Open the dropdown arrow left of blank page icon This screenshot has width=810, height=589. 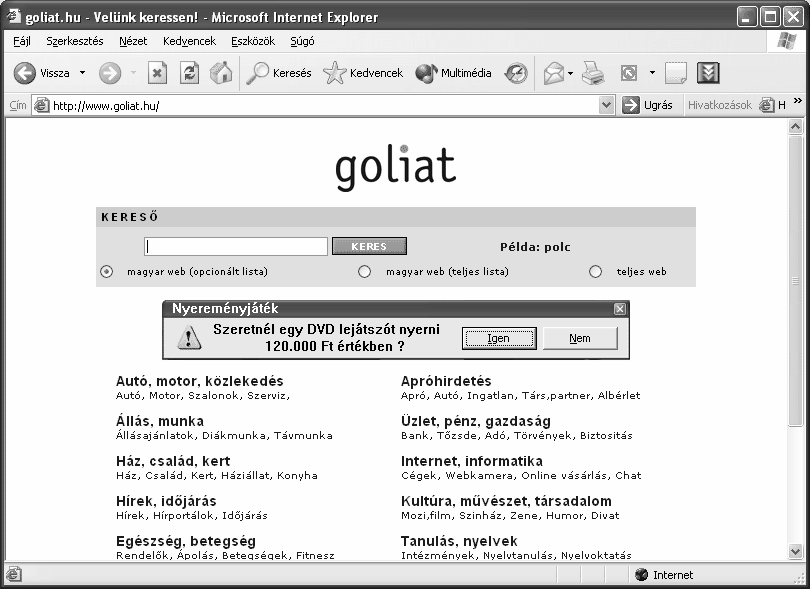tap(652, 73)
